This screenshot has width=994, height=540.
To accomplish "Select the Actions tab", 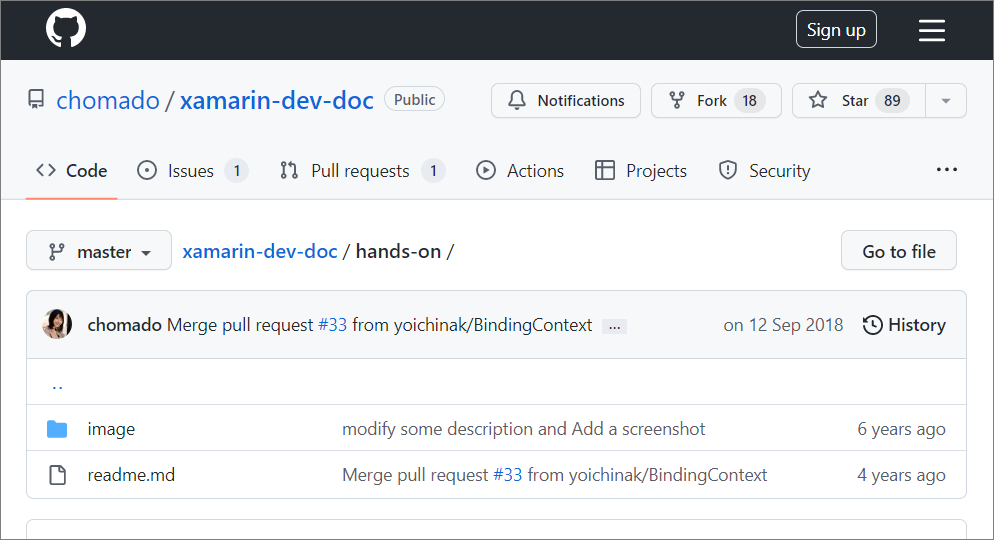I will pyautogui.click(x=520, y=171).
